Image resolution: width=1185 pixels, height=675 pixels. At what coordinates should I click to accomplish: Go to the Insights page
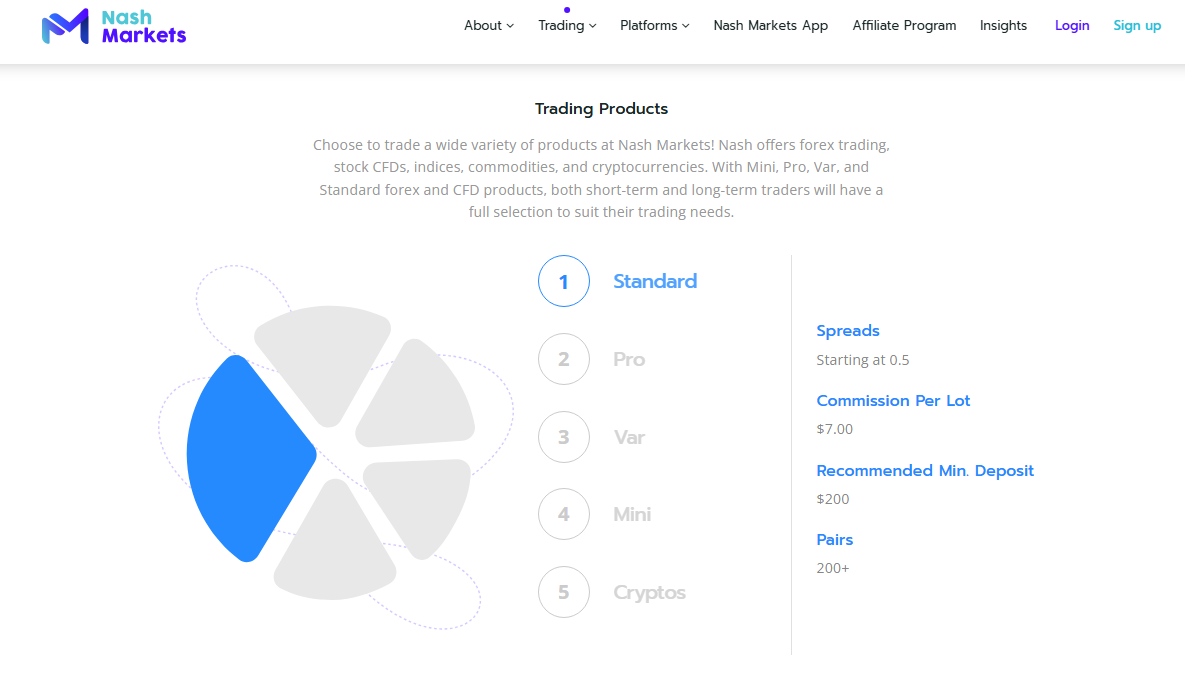[1003, 26]
